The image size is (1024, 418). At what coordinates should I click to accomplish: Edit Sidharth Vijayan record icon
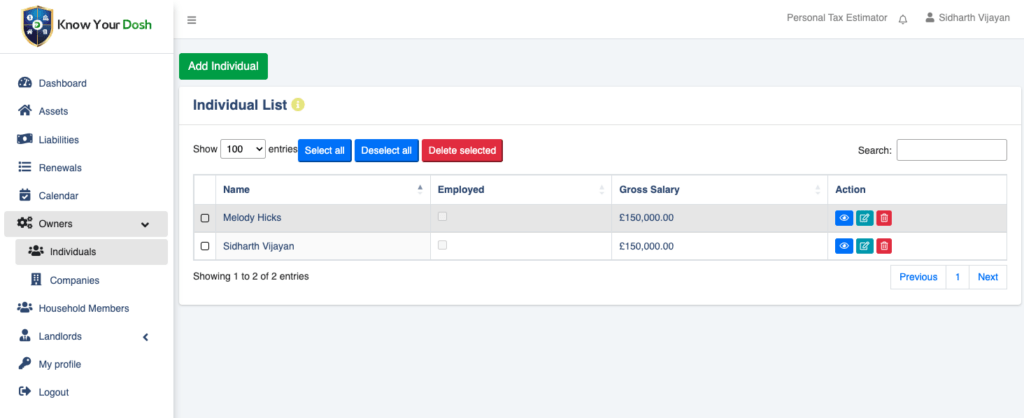pyautogui.click(x=864, y=246)
